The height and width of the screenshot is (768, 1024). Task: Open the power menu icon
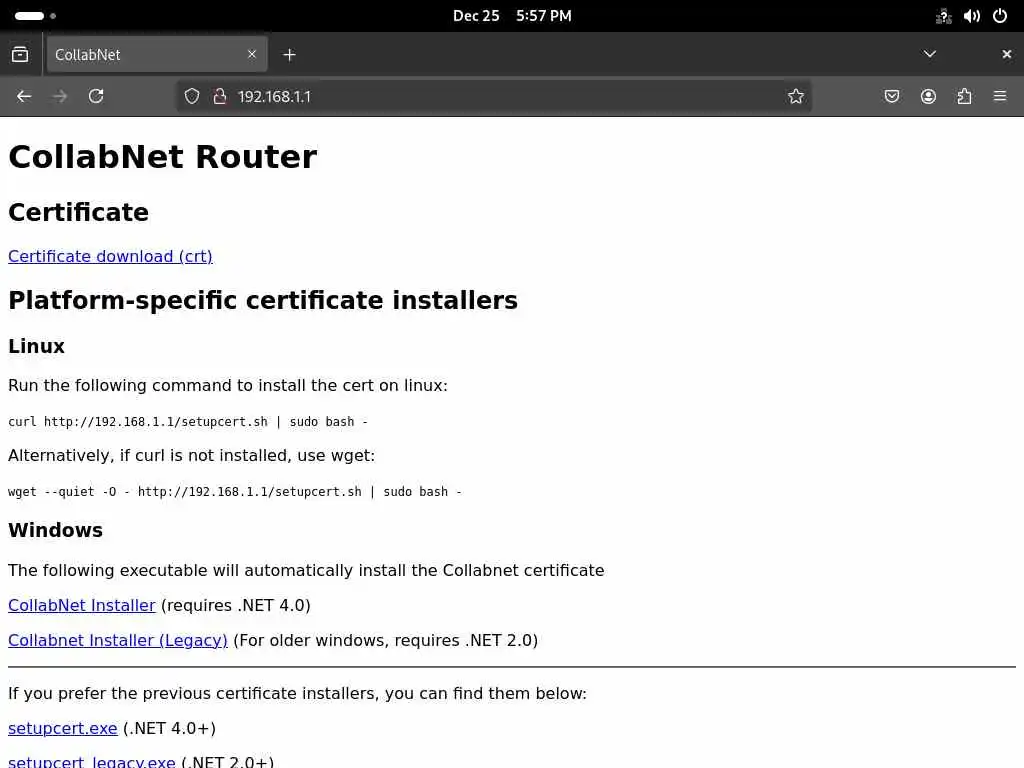(1000, 16)
